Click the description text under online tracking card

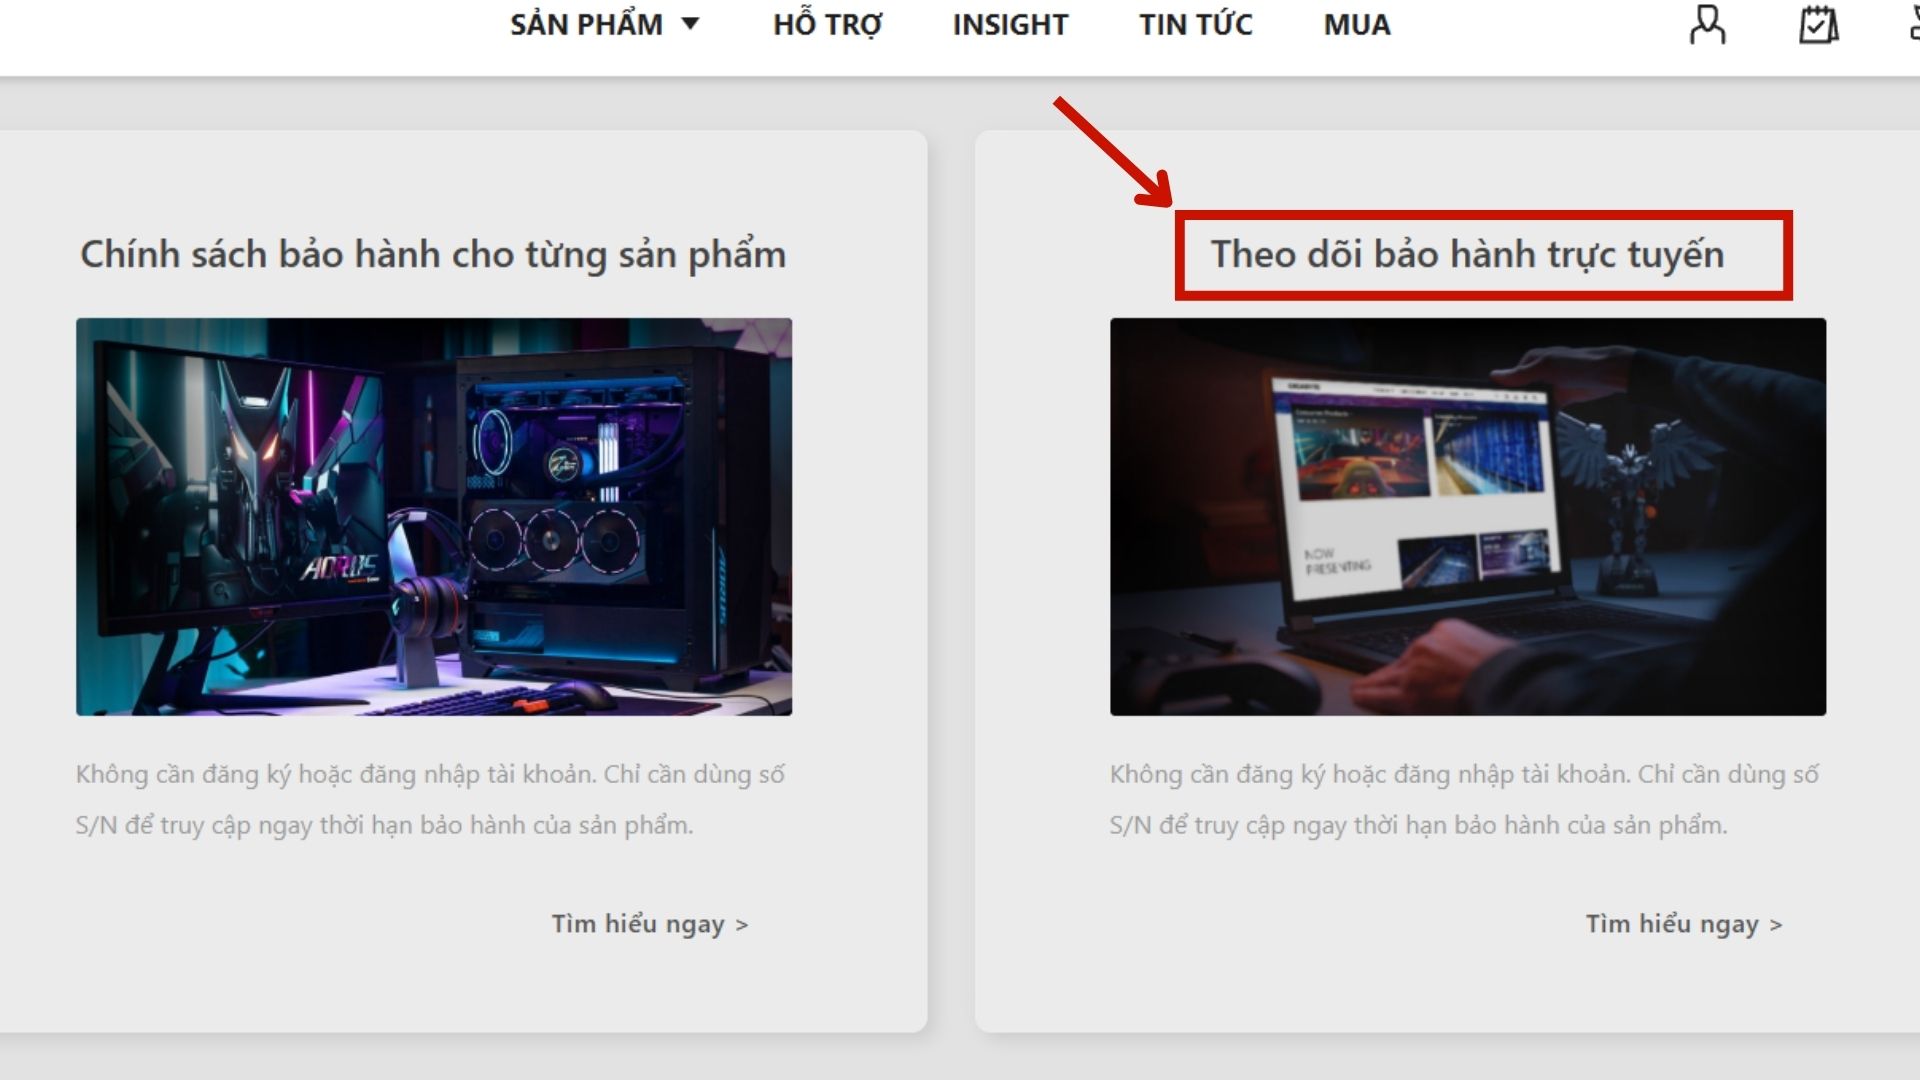pyautogui.click(x=1464, y=799)
